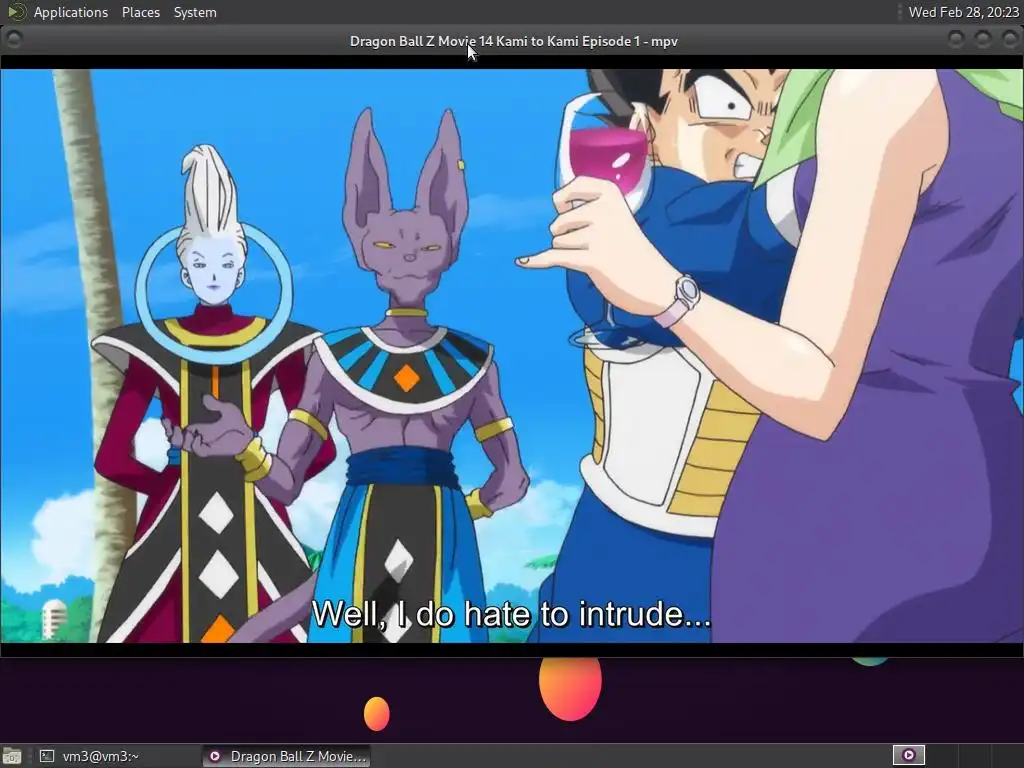Minimize the mpv player window
Screen dimensions: 1024x768
[955, 40]
